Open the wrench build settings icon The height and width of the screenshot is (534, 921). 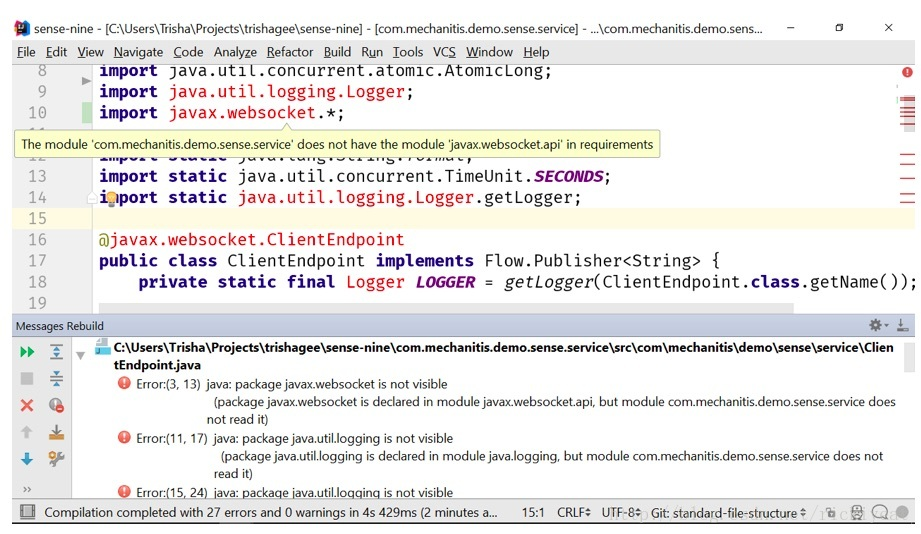(56, 459)
